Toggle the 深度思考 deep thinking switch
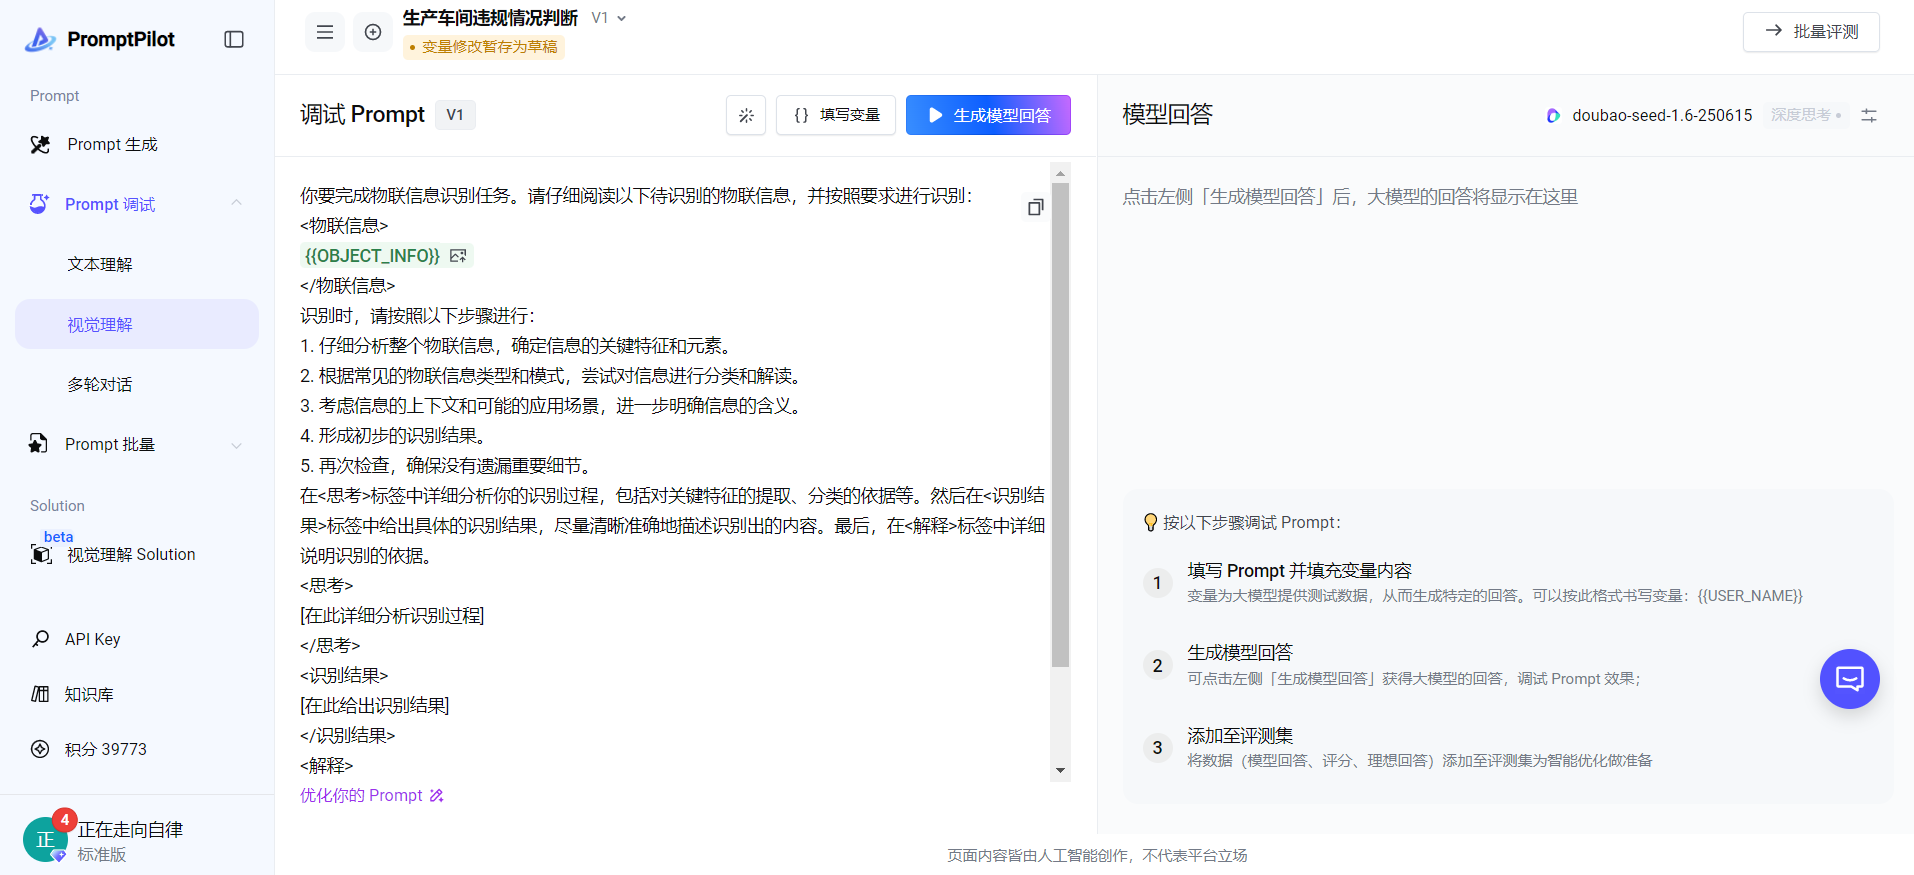Screen dimensions: 1914x875 (1806, 115)
